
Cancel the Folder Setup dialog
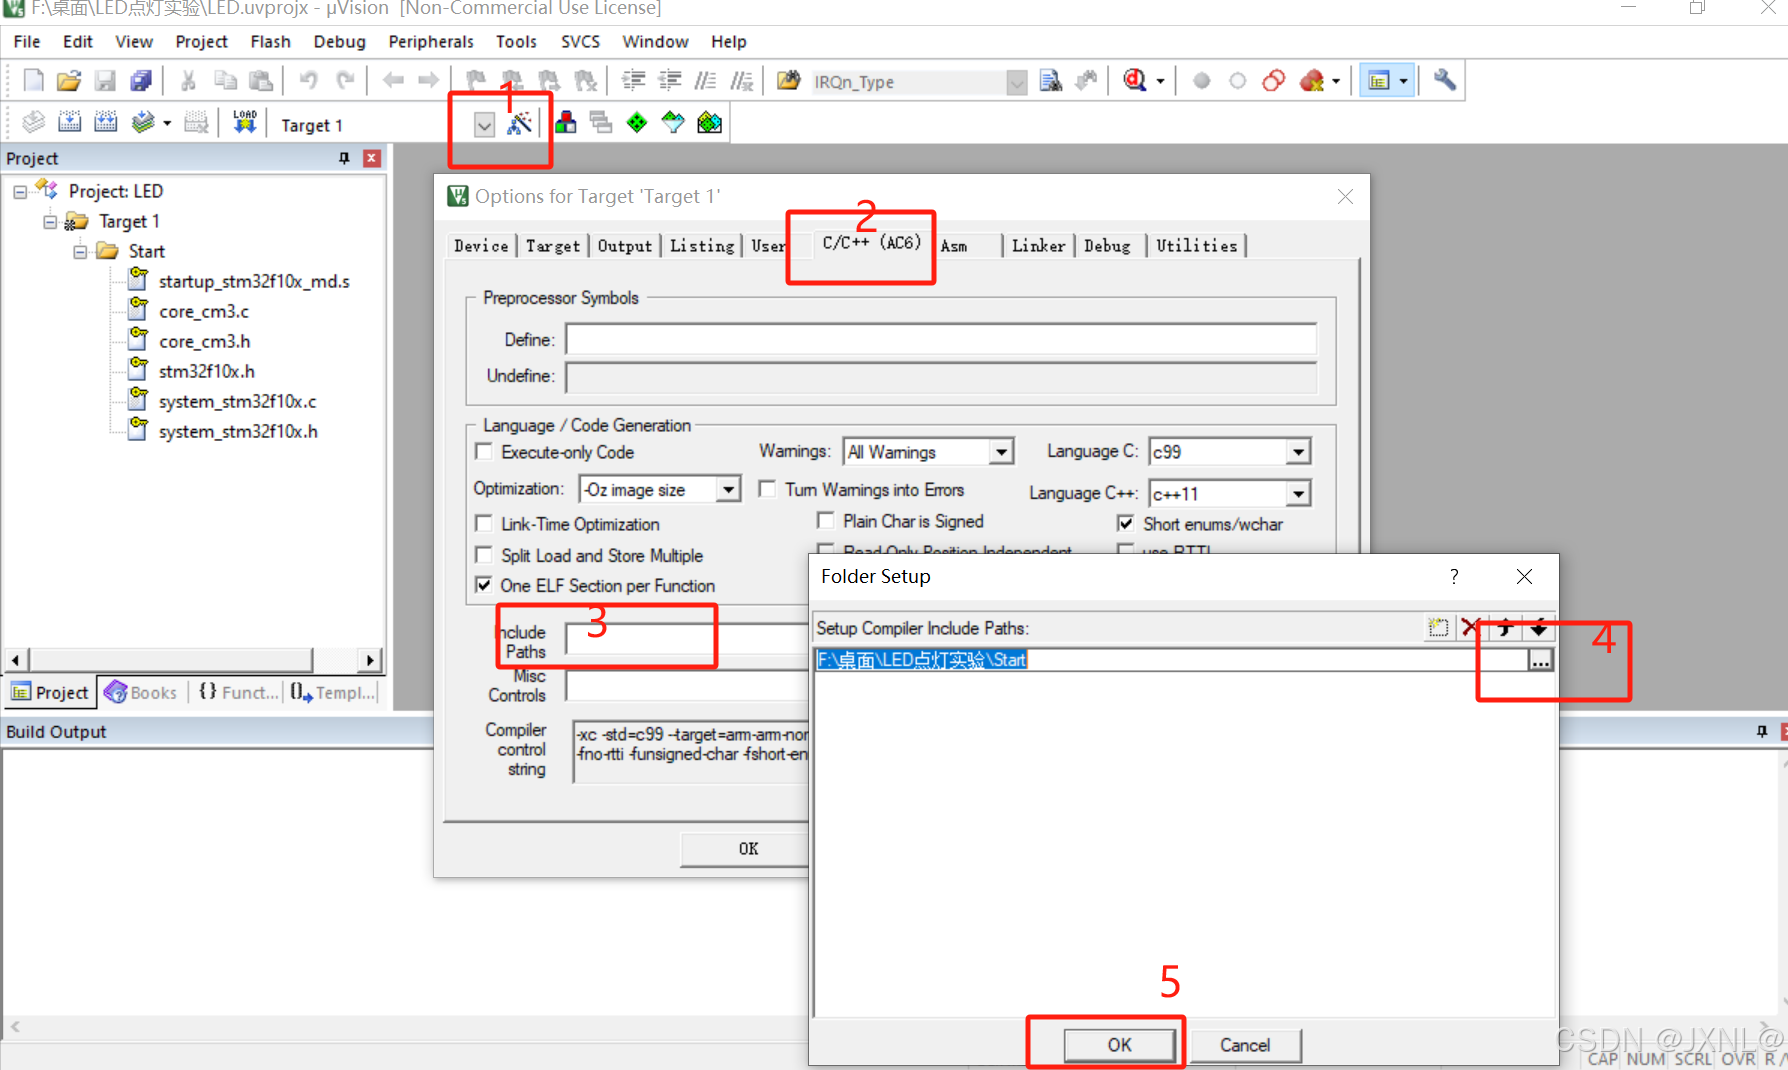click(1245, 1045)
